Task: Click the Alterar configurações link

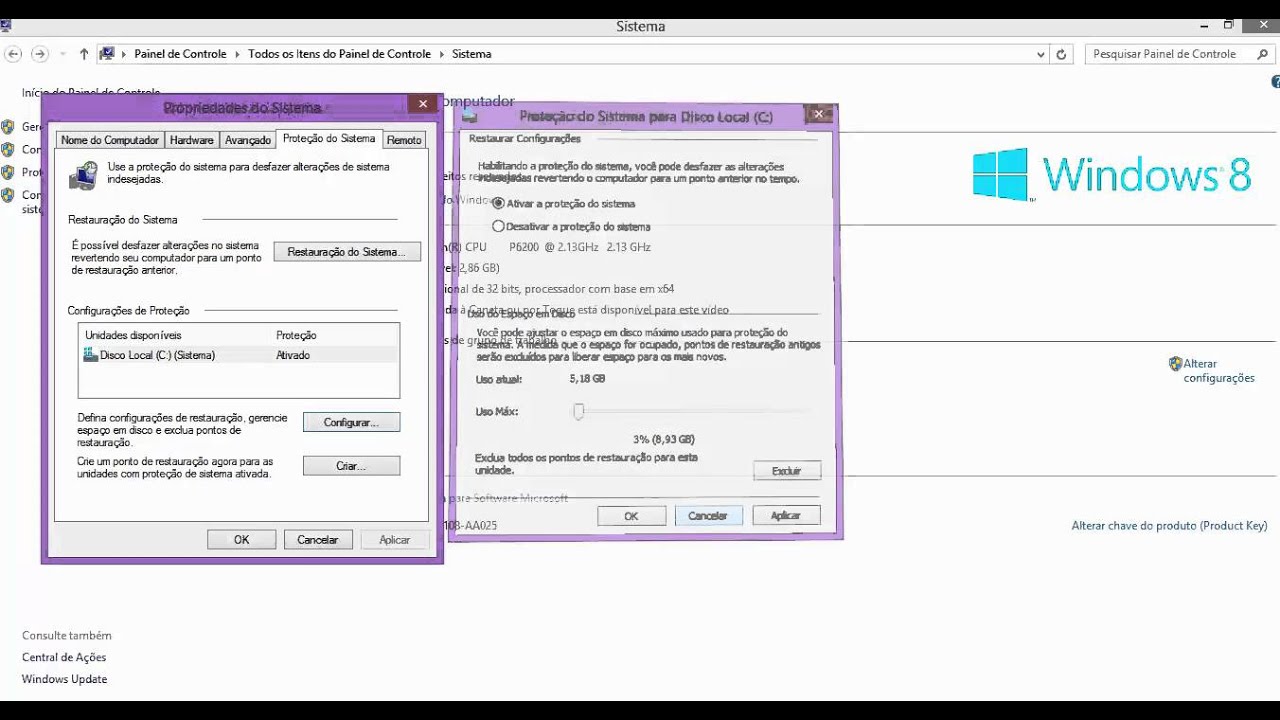Action: tap(1218, 371)
